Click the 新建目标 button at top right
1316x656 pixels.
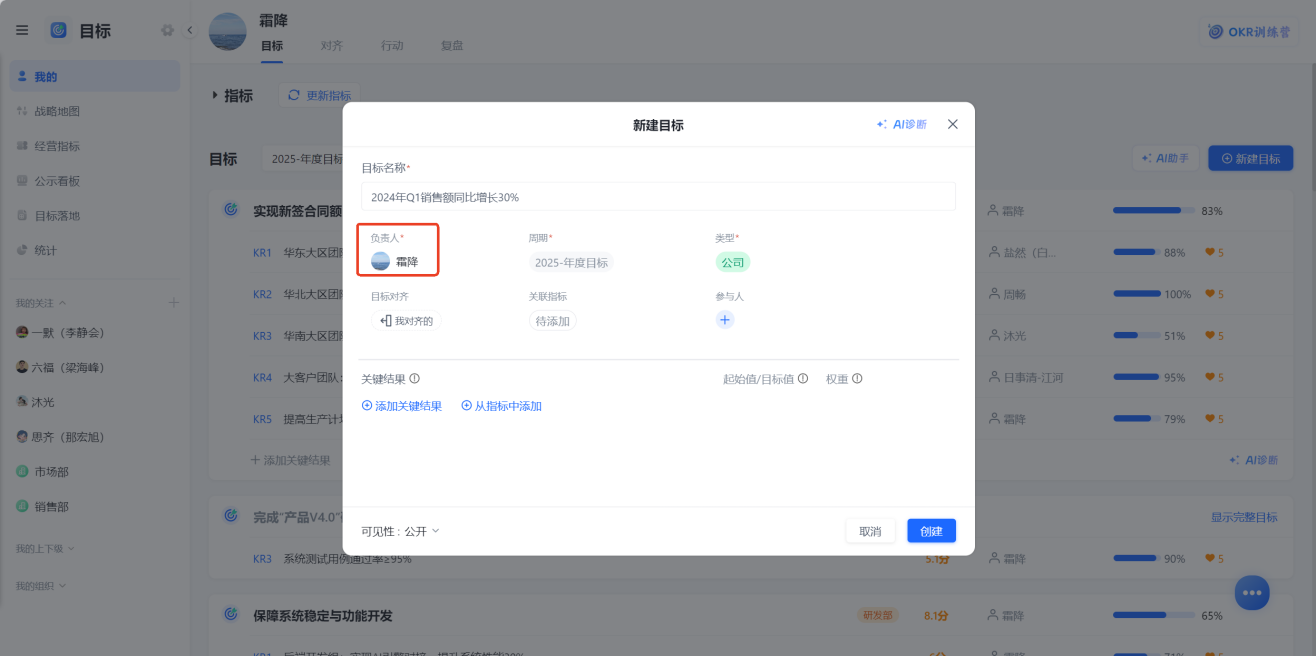pyautogui.click(x=1251, y=158)
